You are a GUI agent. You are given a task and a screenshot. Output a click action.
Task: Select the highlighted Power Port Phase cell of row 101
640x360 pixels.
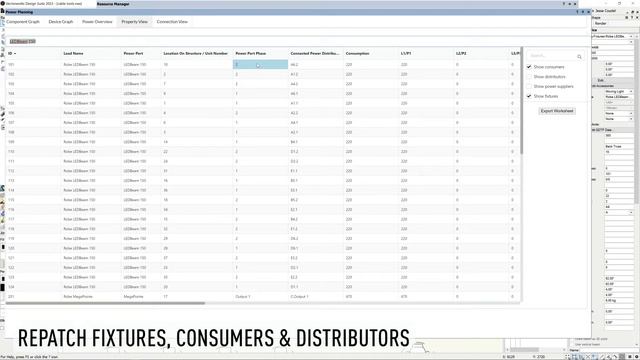point(260,64)
